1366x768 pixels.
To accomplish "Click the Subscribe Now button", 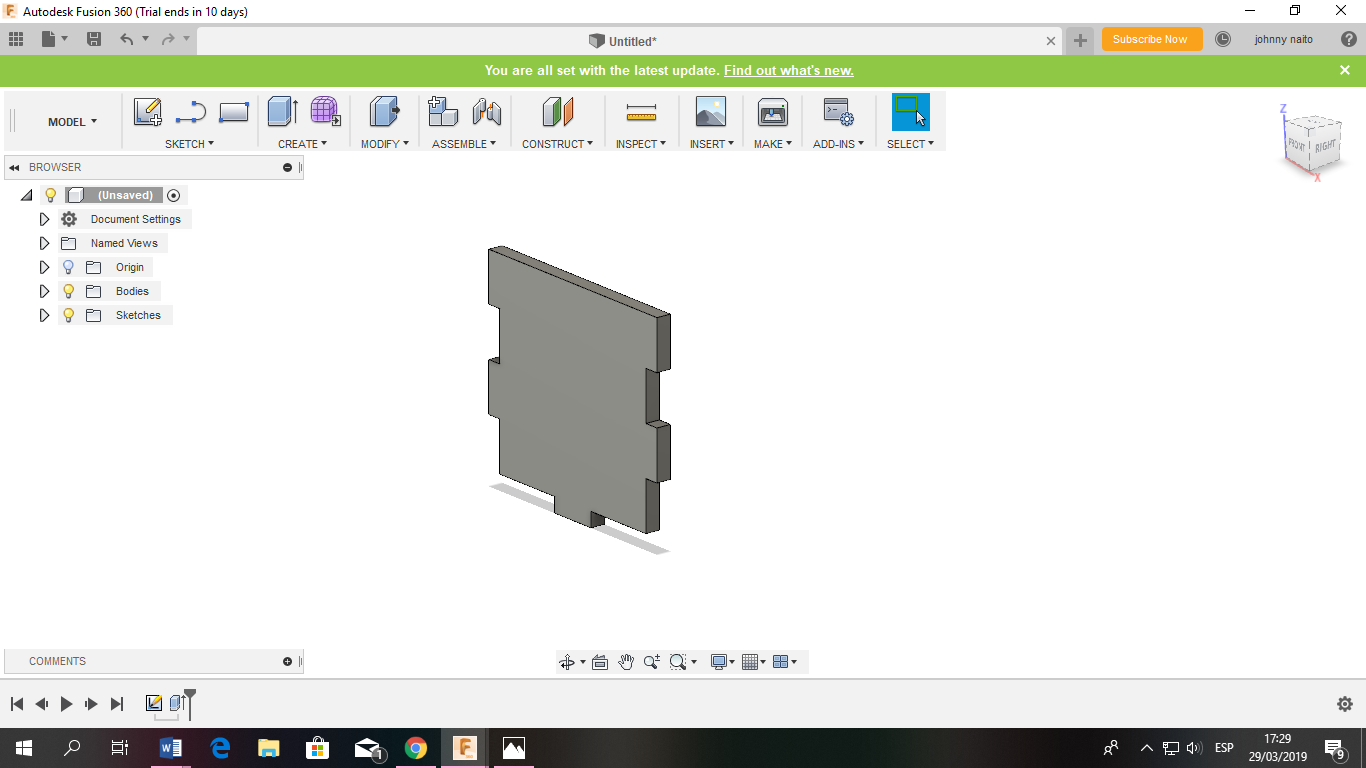I will coord(1150,39).
